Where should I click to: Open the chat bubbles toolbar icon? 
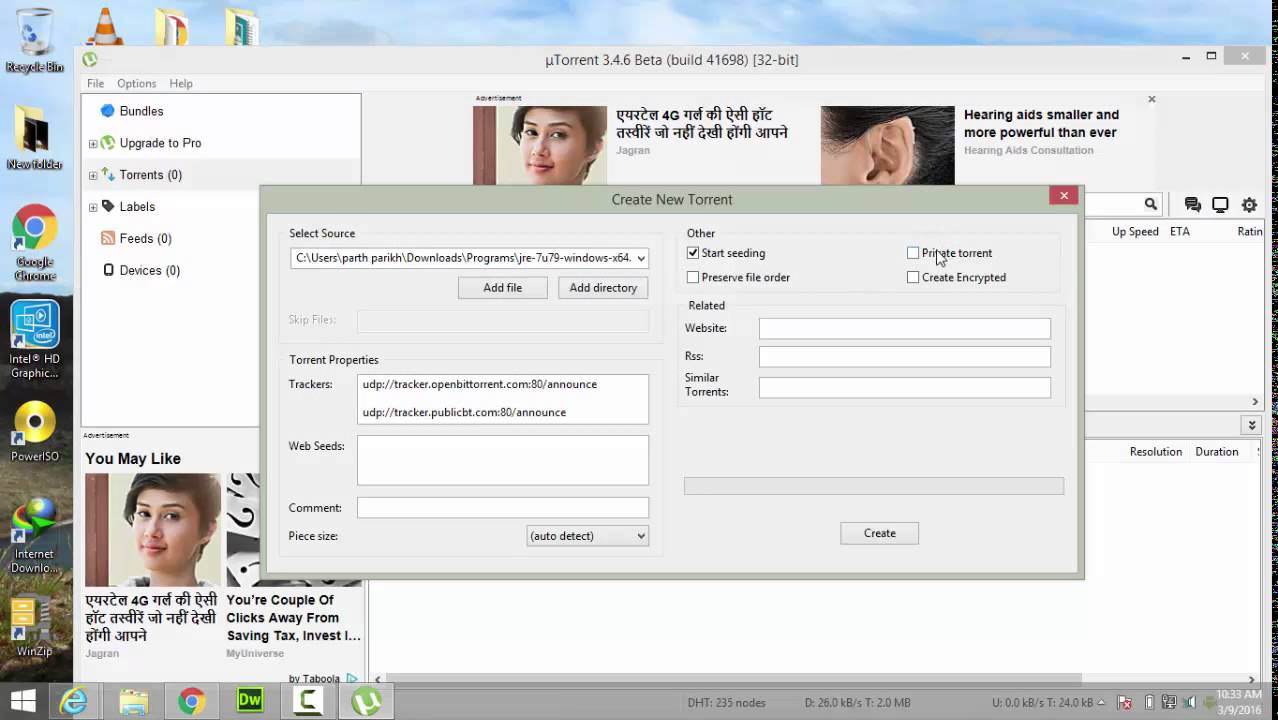coord(1192,204)
